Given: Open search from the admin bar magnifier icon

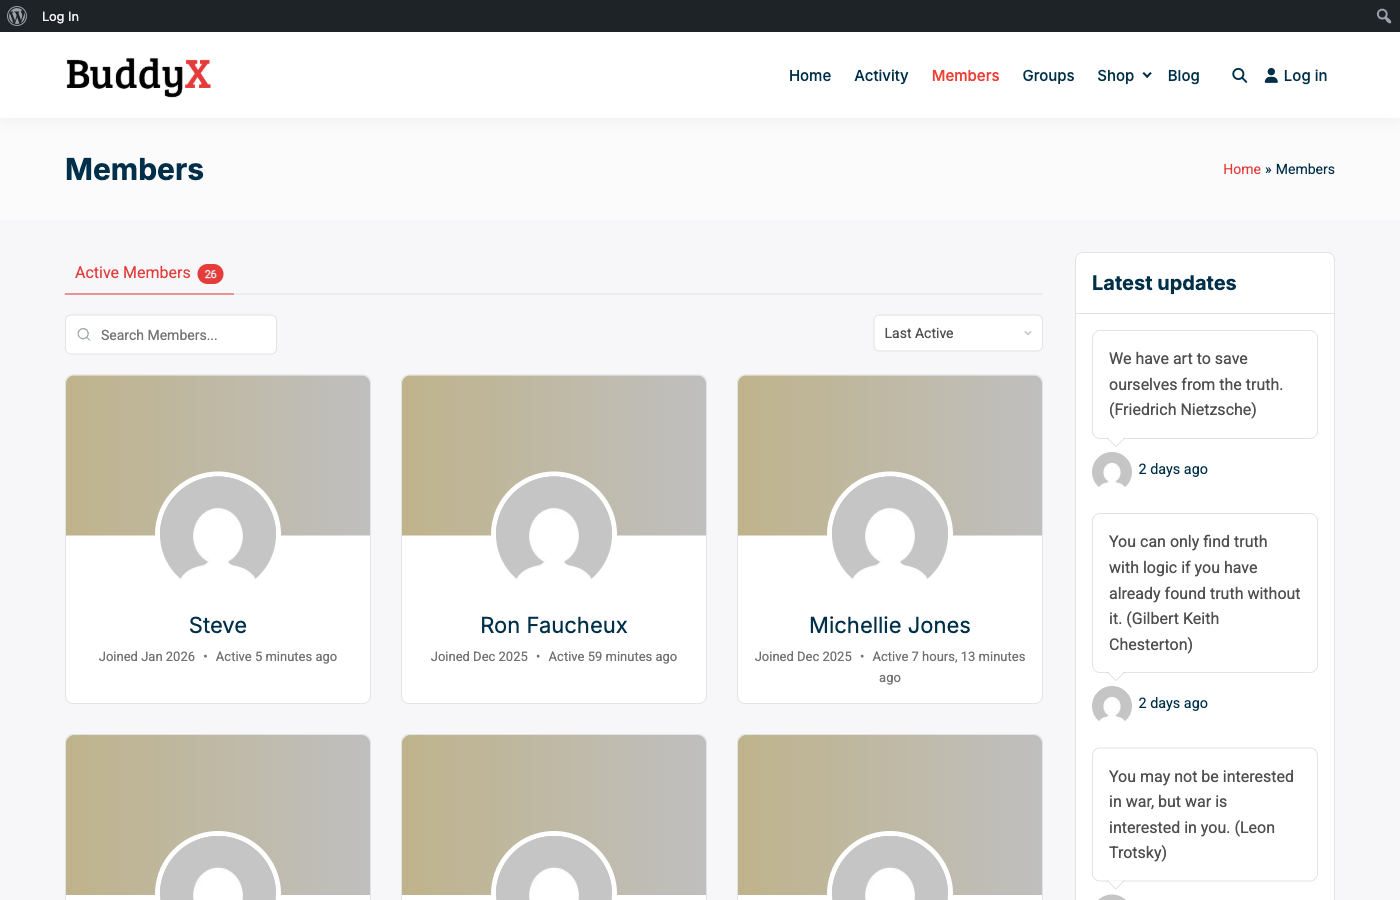Looking at the screenshot, I should (x=1383, y=15).
